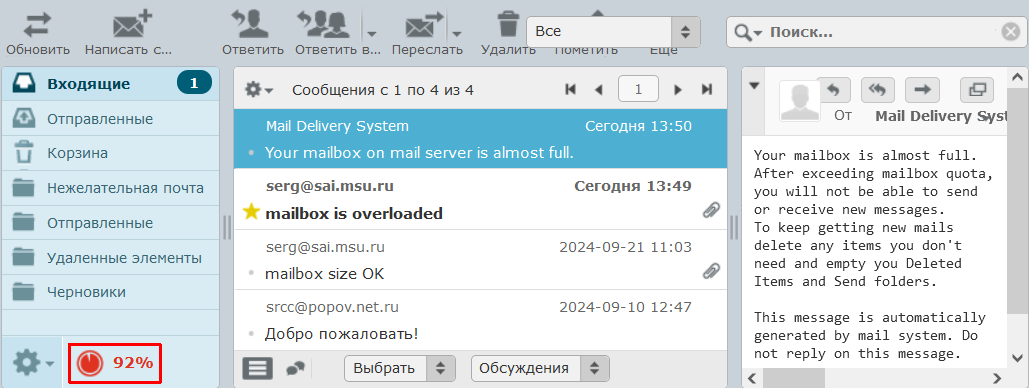Open the message list options gear

[259, 89]
